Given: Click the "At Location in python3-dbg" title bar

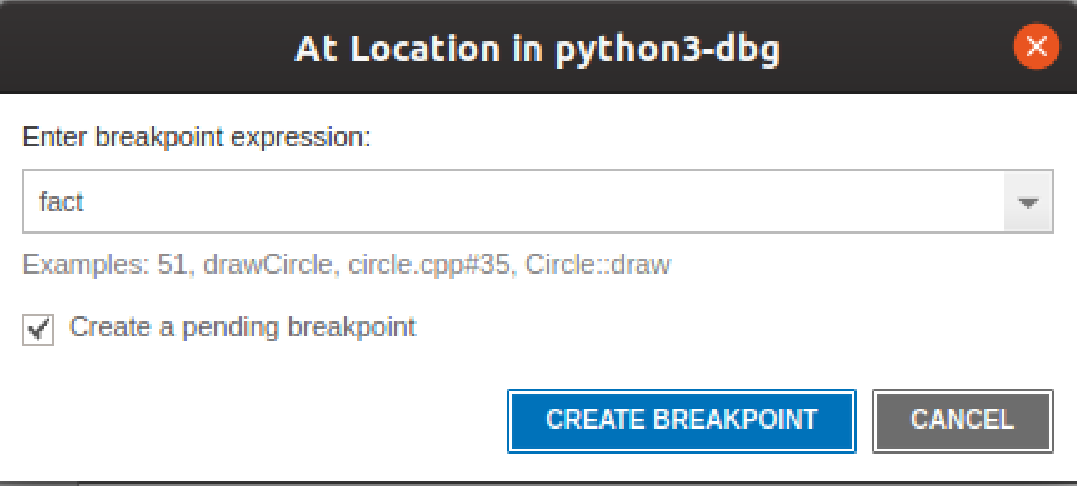Looking at the screenshot, I should 537,49.
